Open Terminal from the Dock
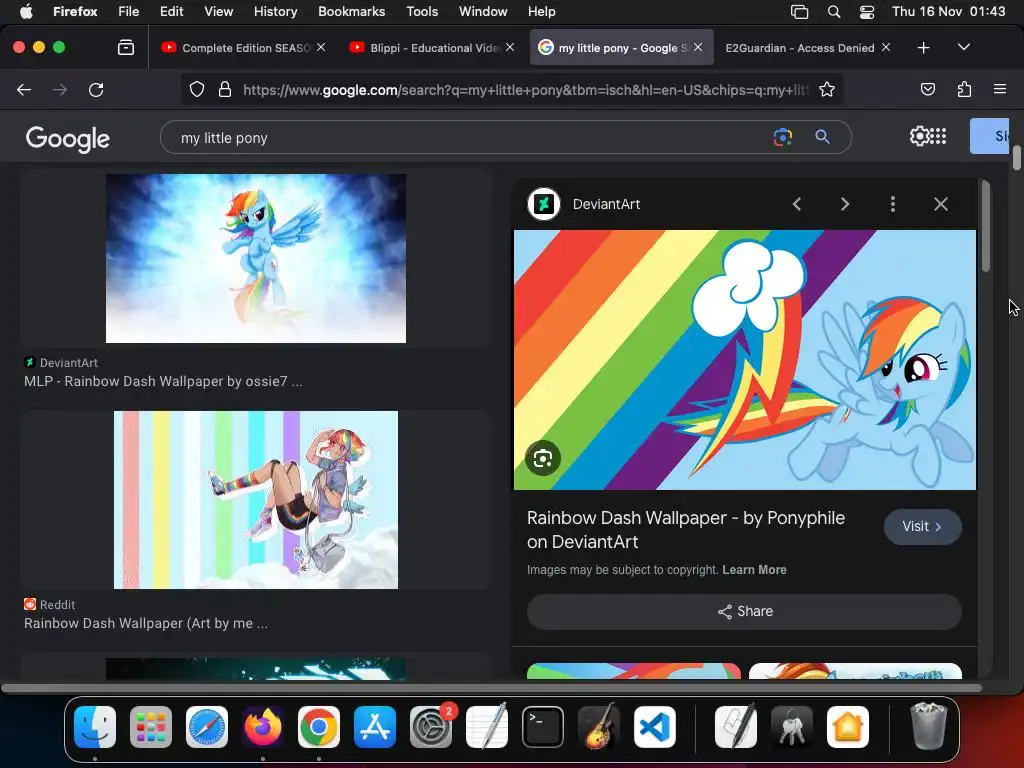1024x768 pixels. tap(543, 727)
